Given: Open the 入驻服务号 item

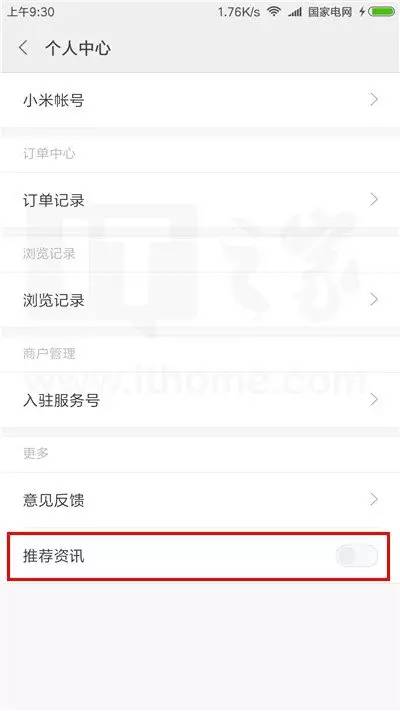Looking at the screenshot, I should [x=200, y=400].
